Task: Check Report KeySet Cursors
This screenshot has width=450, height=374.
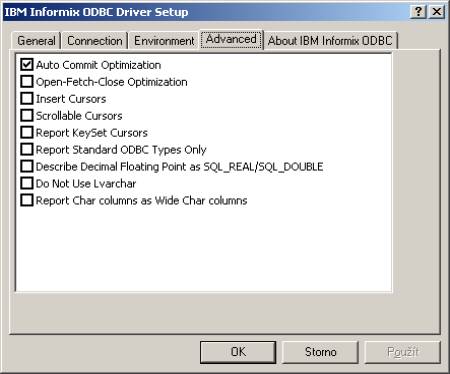Action: coord(27,133)
